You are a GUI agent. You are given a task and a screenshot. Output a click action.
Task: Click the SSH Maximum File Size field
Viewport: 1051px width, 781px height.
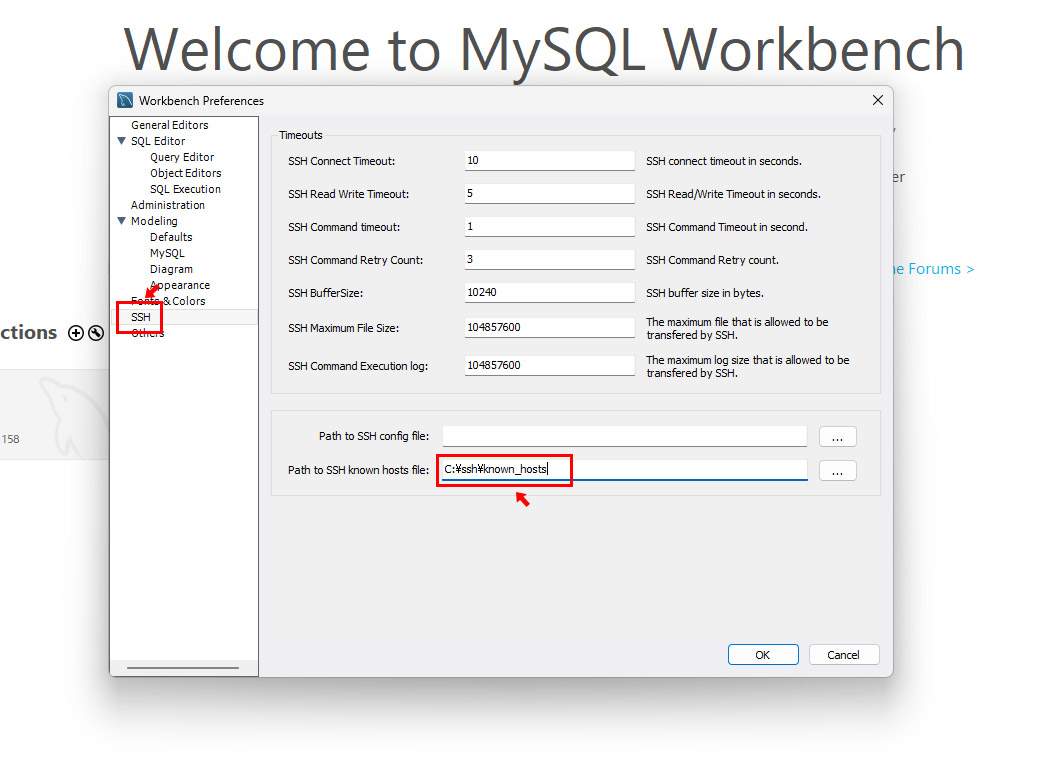(x=550, y=327)
